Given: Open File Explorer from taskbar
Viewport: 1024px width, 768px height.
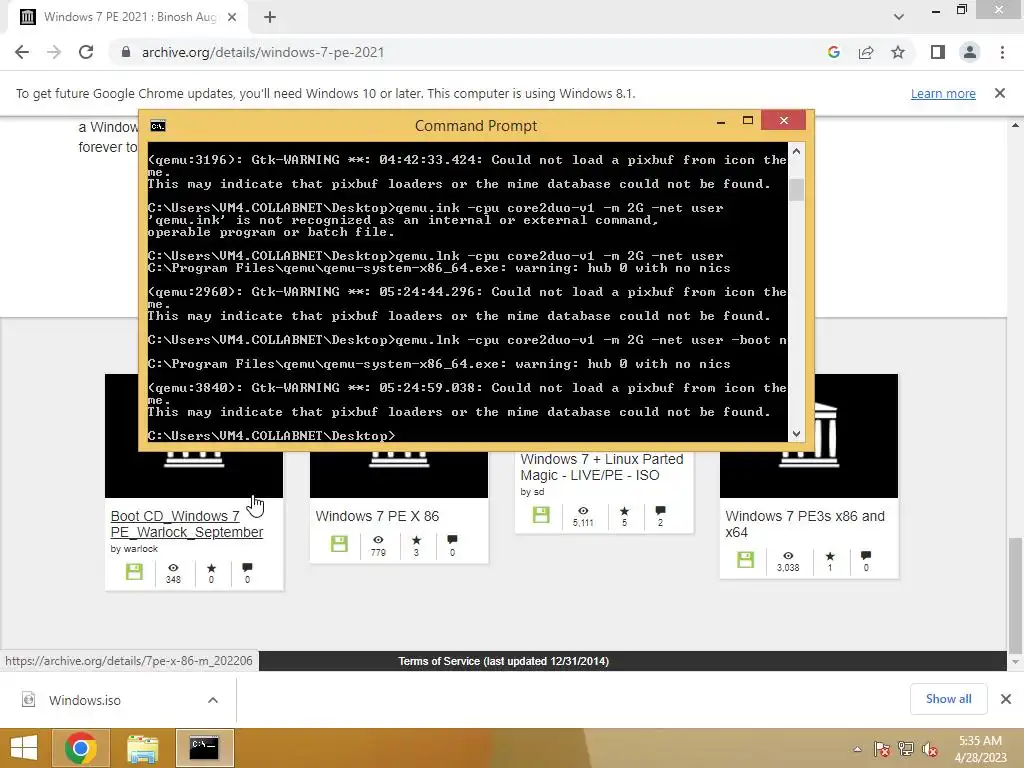Looking at the screenshot, I should 142,748.
